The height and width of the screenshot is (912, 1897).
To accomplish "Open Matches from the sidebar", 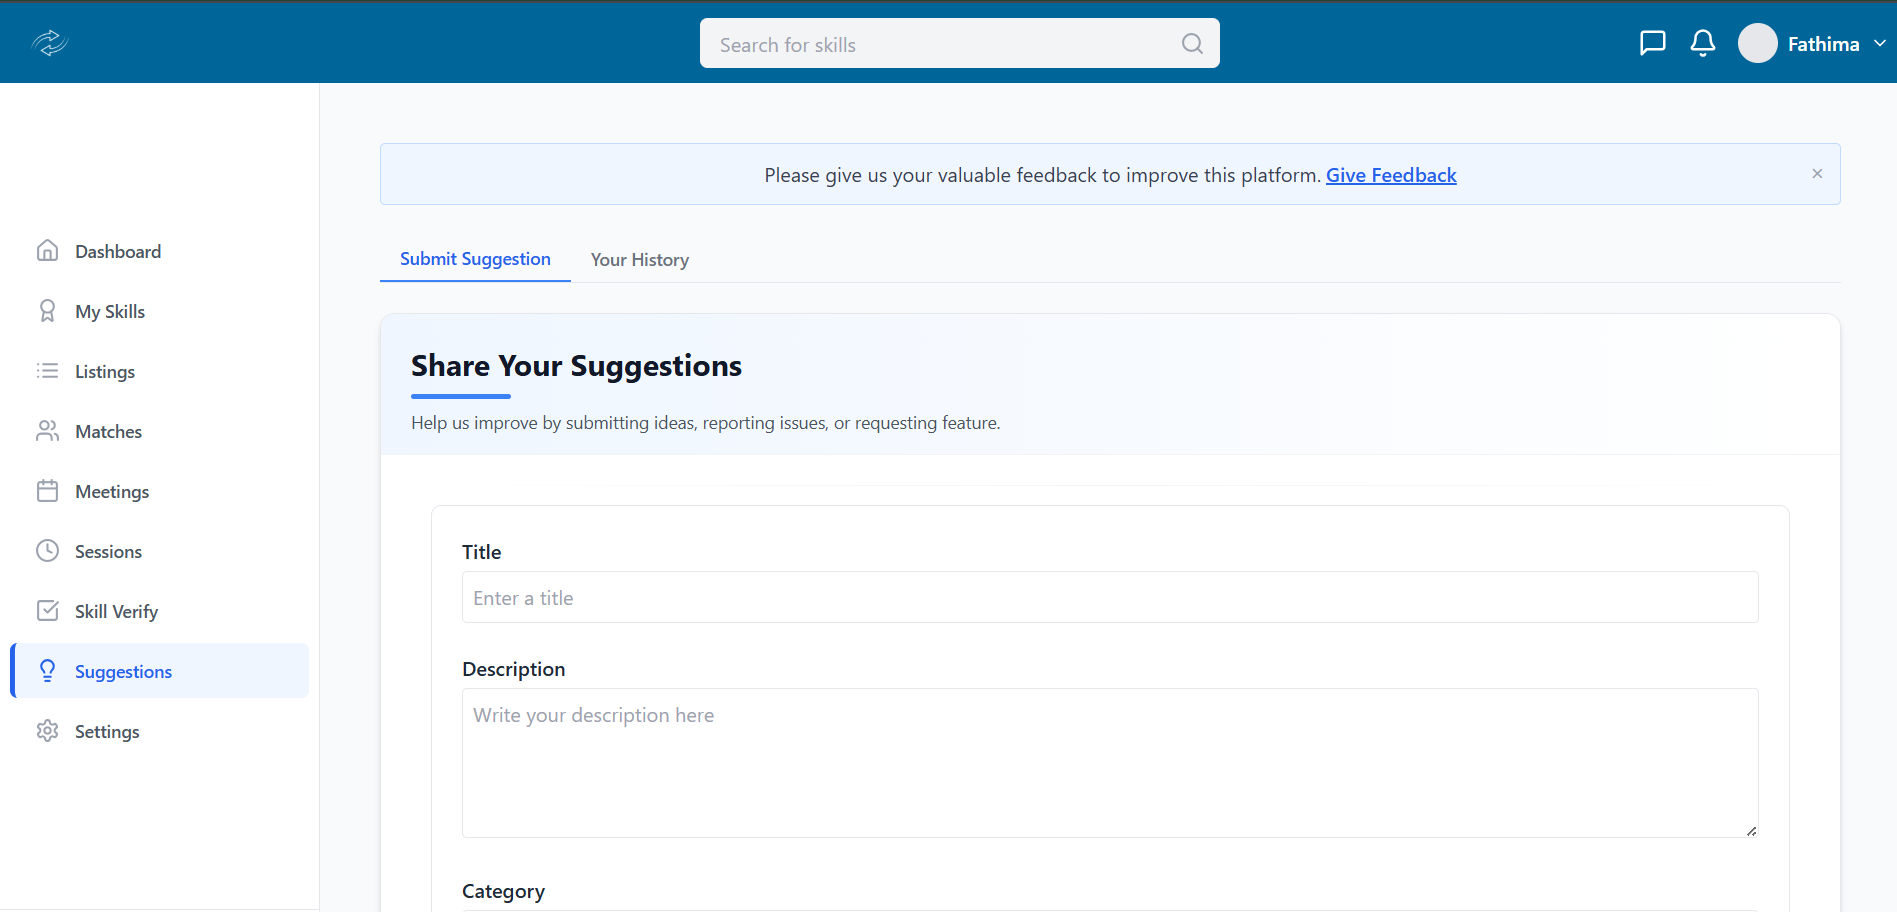I will click(x=108, y=431).
